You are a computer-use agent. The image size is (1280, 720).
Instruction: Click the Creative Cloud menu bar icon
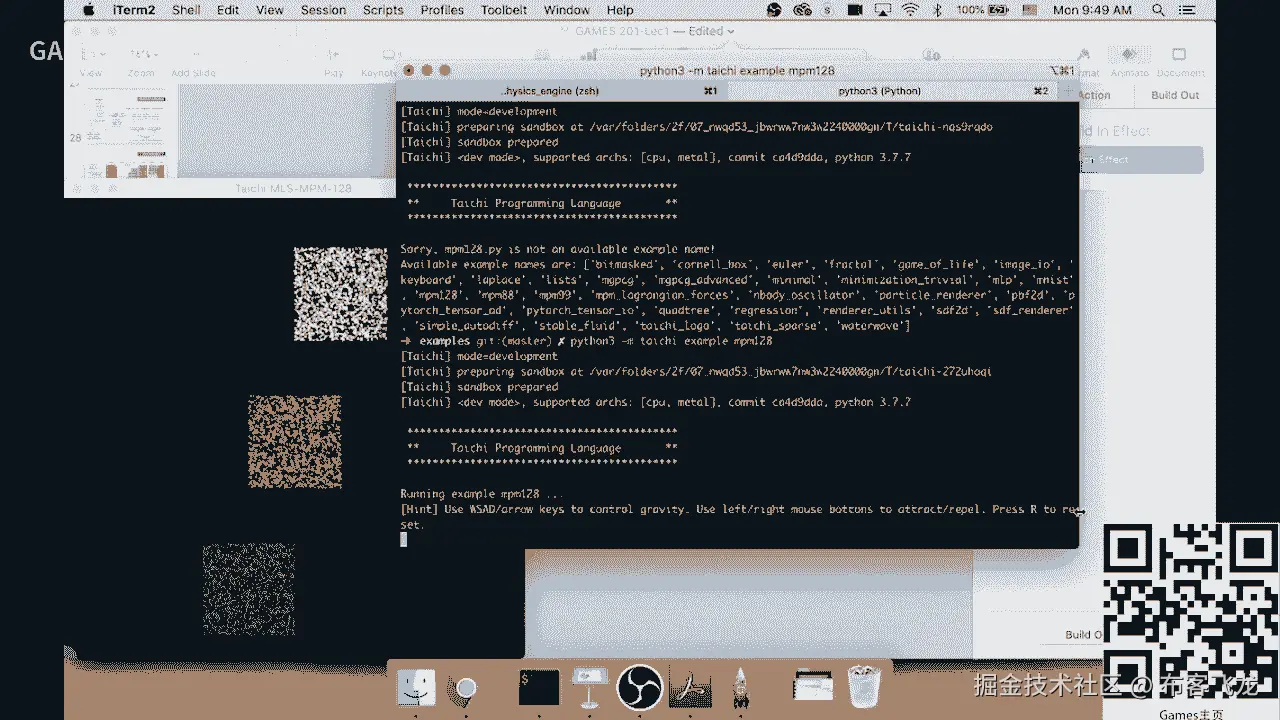pos(802,10)
